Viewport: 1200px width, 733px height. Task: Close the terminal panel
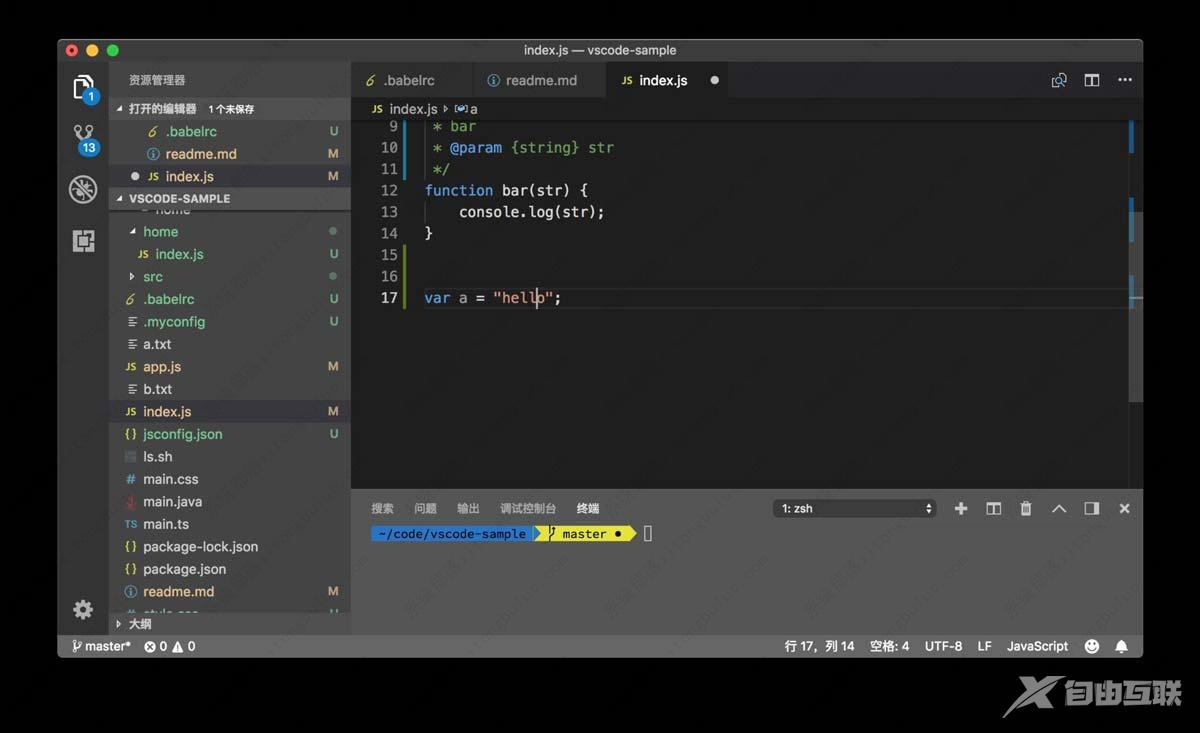(x=1124, y=509)
